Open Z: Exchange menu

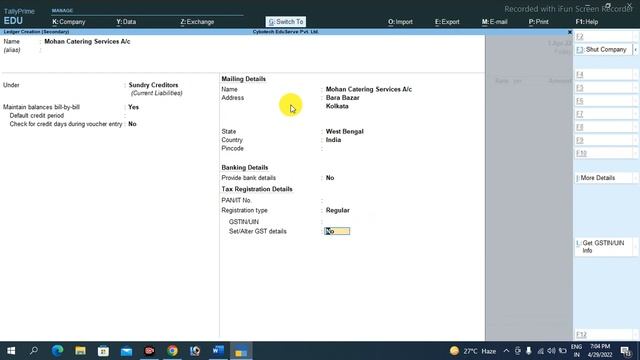[197, 22]
